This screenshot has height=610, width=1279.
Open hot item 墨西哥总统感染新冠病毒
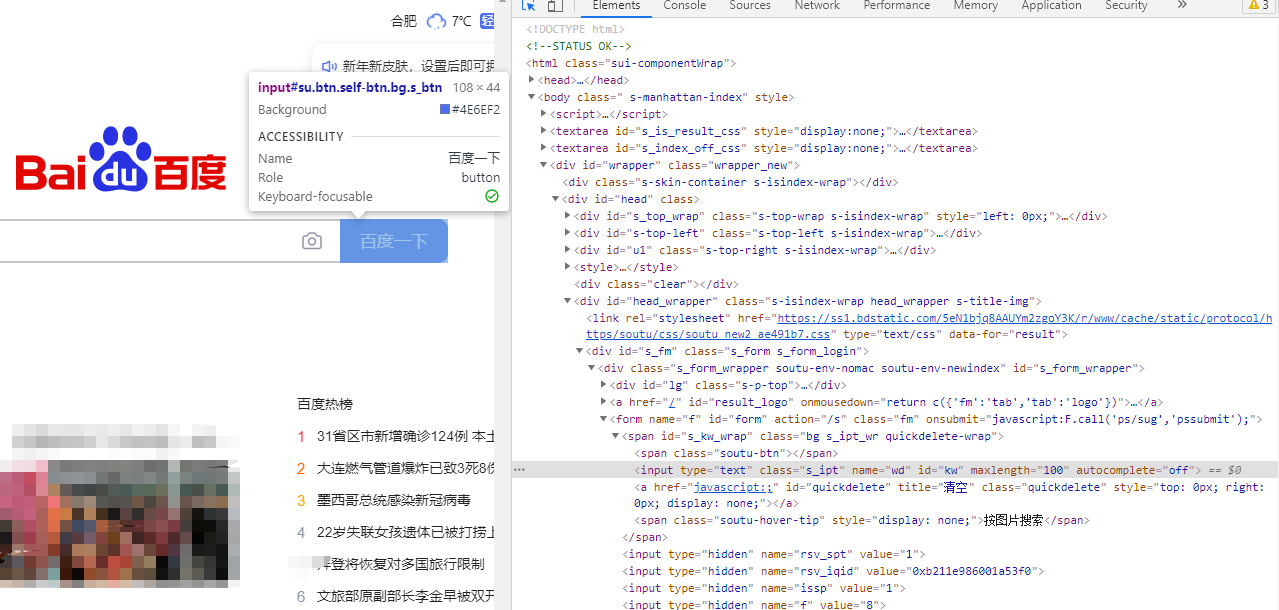tap(394, 500)
